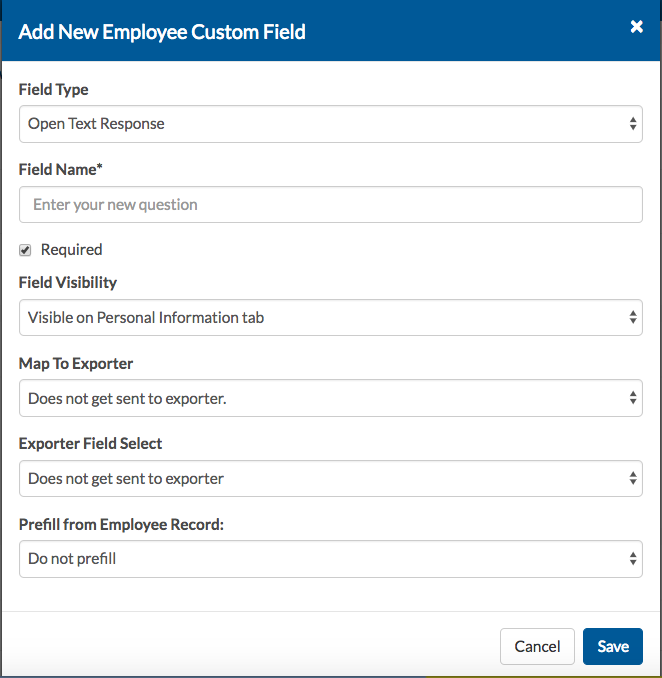Click the Cancel button
This screenshot has height=678, width=662.
pos(537,646)
